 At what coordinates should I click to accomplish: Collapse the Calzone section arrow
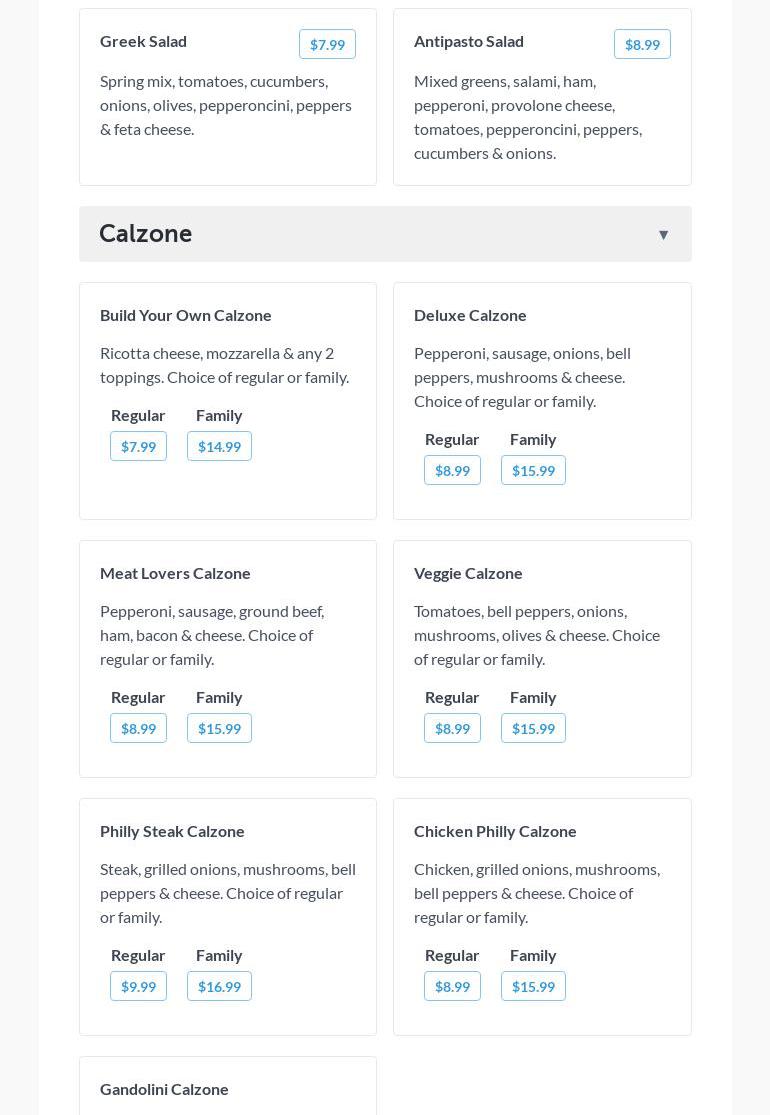[x=663, y=235]
